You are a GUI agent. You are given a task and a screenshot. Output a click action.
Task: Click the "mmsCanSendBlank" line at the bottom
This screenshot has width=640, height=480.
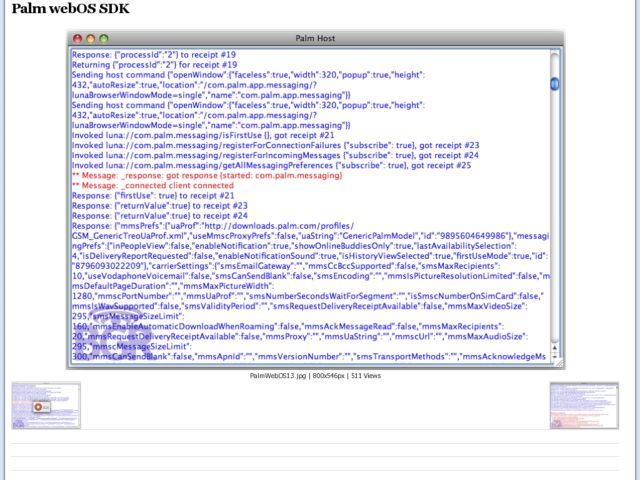[309, 356]
